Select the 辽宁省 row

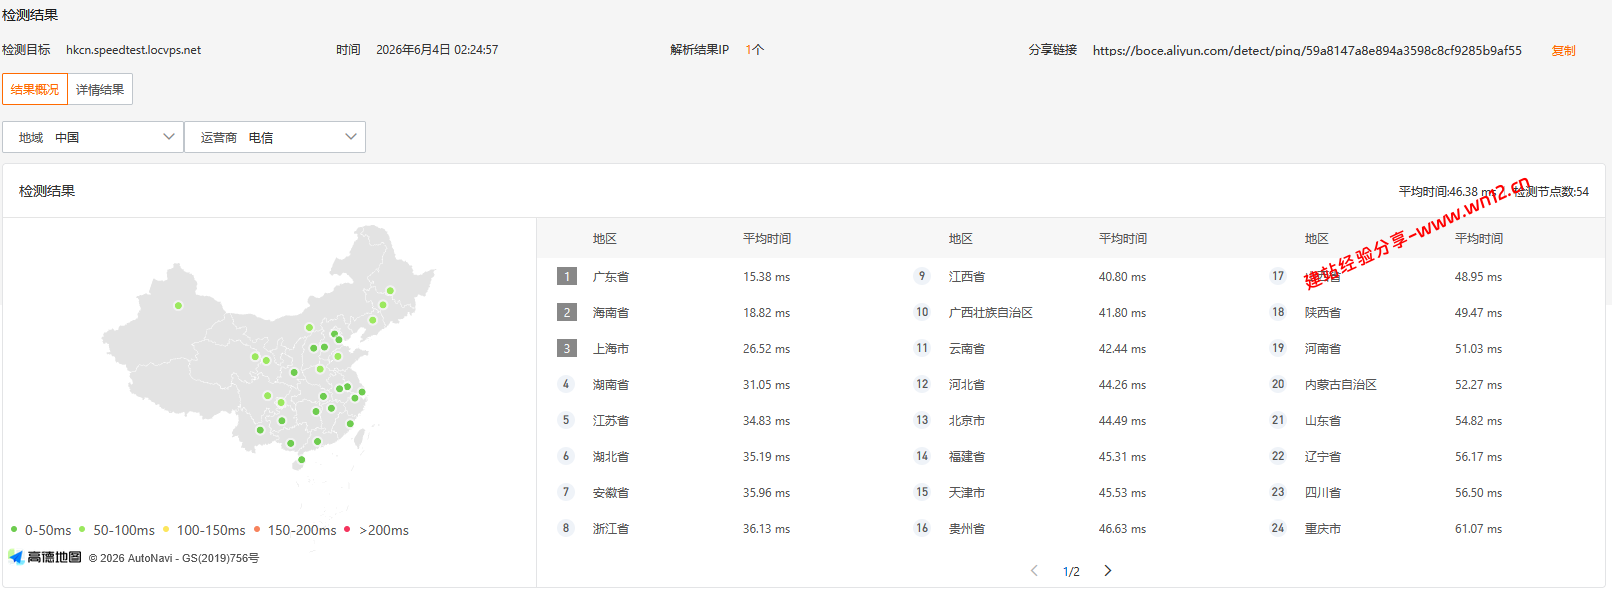coord(1427,457)
